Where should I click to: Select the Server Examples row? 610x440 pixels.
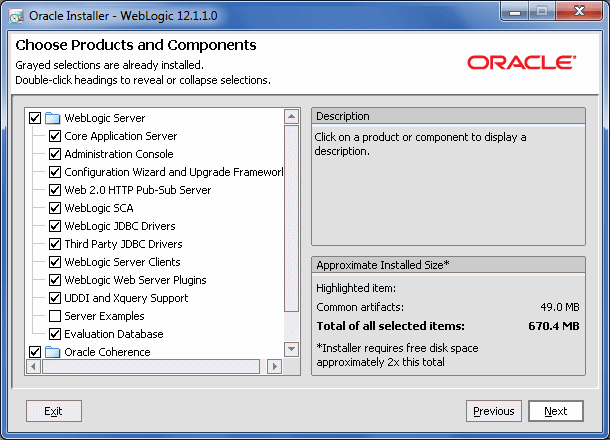(x=104, y=316)
